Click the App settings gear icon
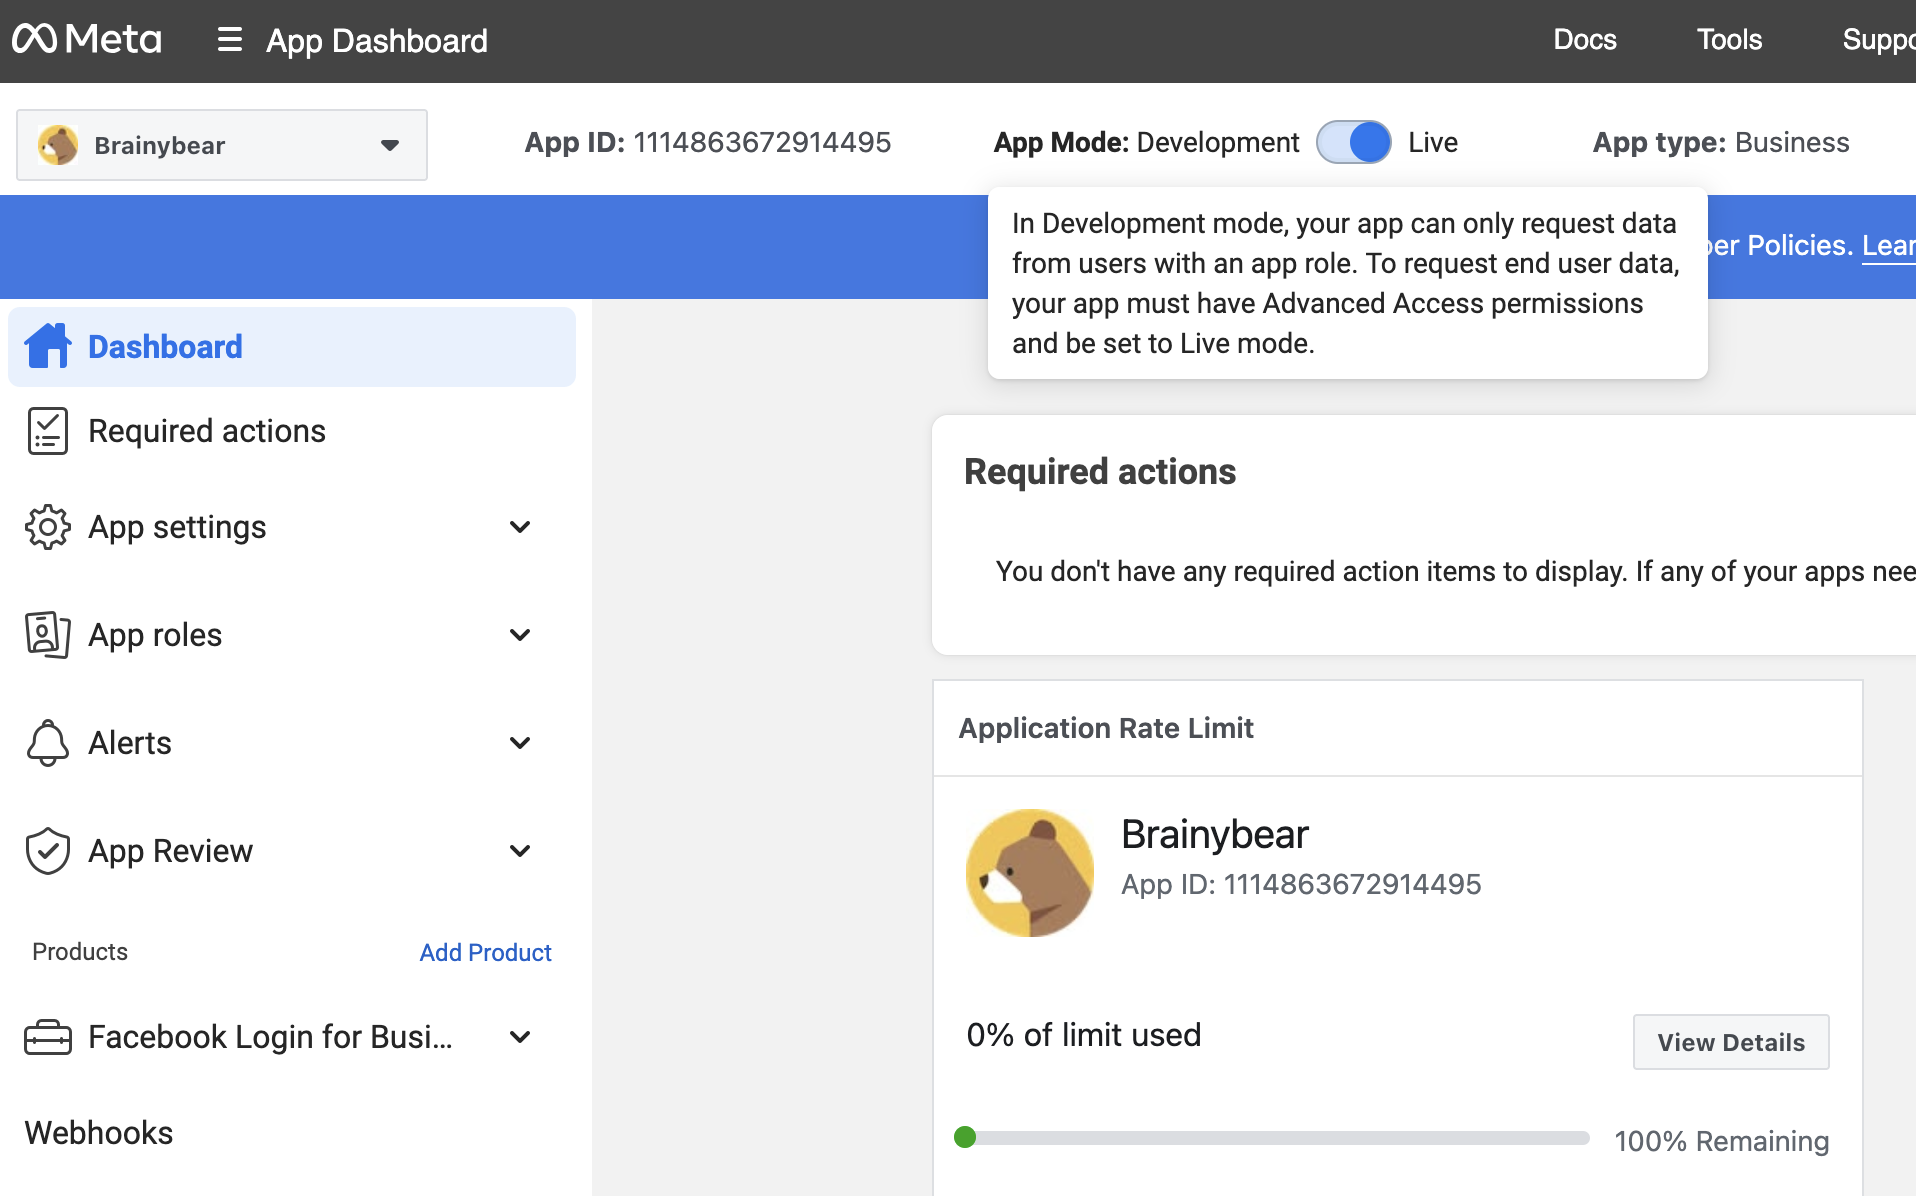The width and height of the screenshot is (1916, 1196). 48,527
